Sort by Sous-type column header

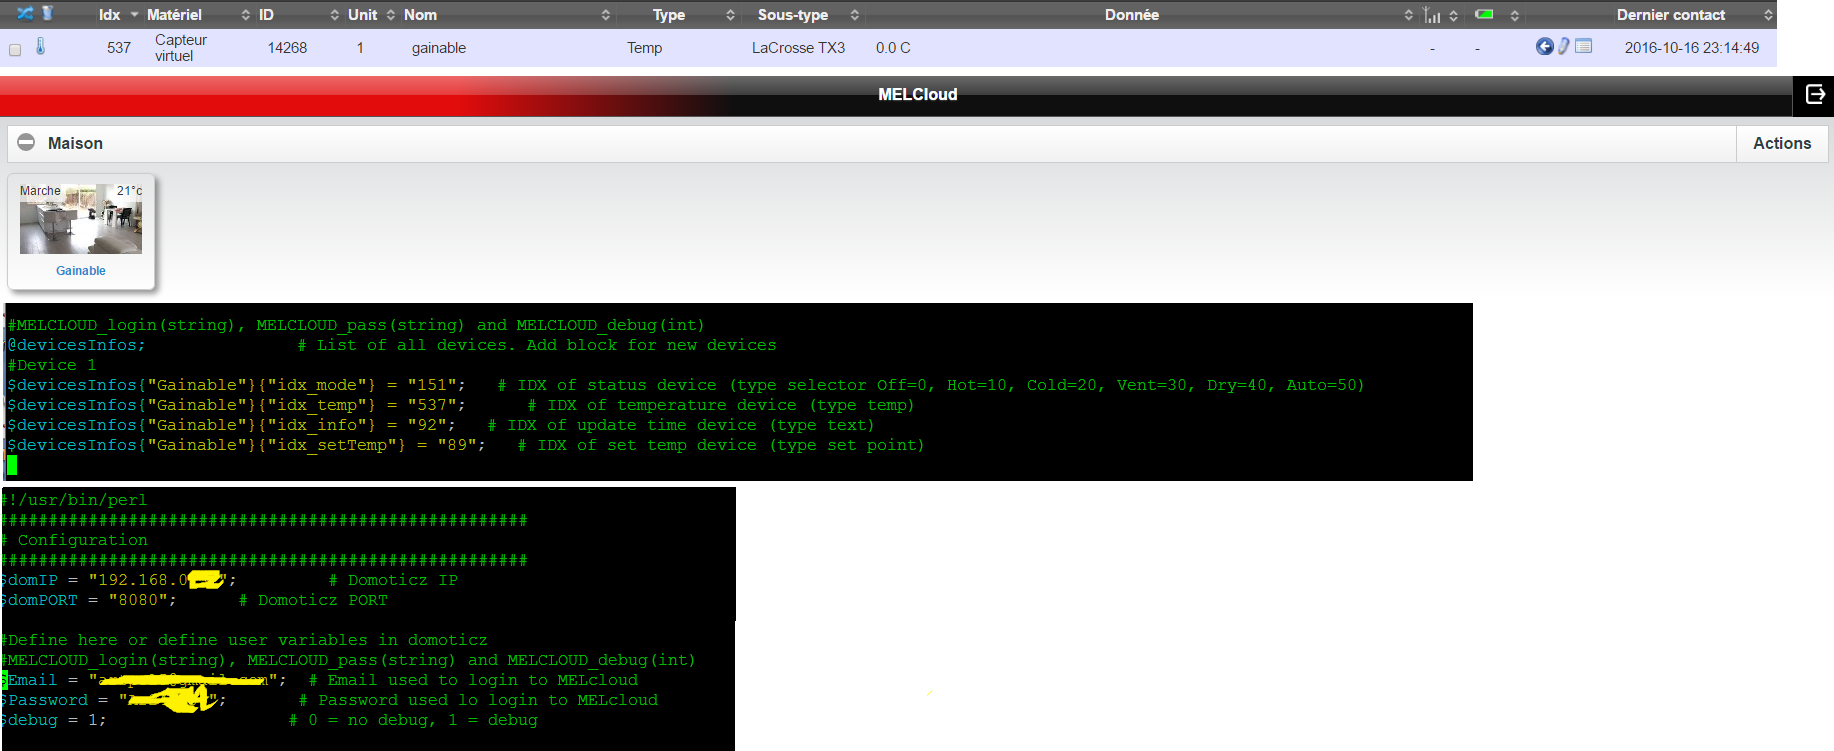(x=793, y=15)
